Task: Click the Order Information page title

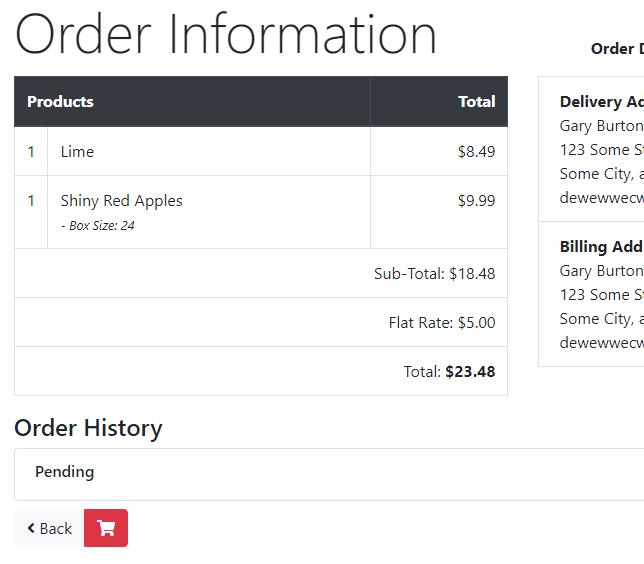Action: [x=225, y=34]
